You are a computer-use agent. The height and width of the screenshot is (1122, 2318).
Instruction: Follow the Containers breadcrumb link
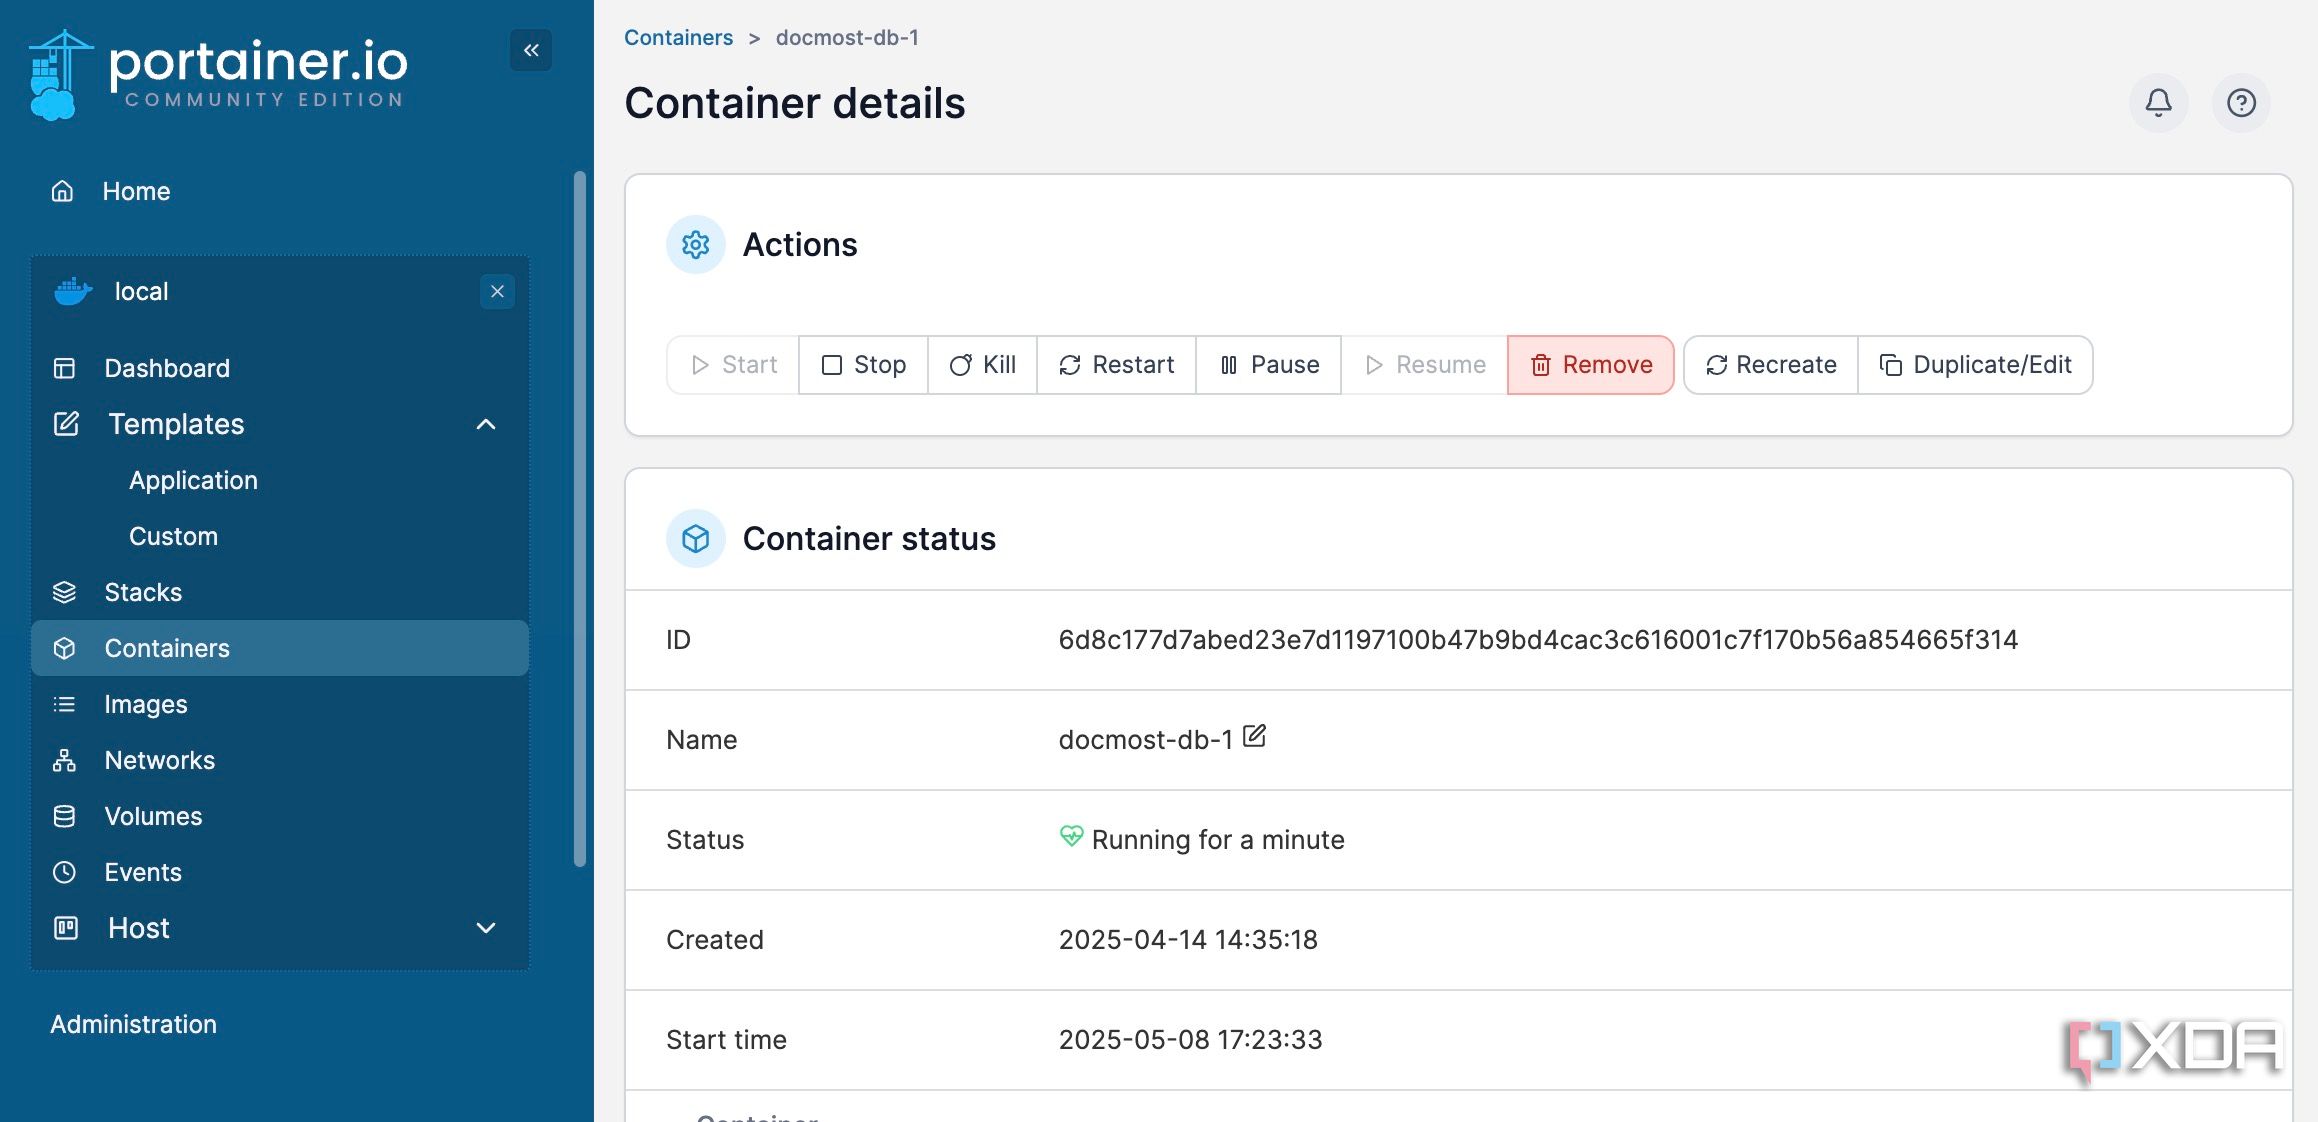tap(678, 37)
